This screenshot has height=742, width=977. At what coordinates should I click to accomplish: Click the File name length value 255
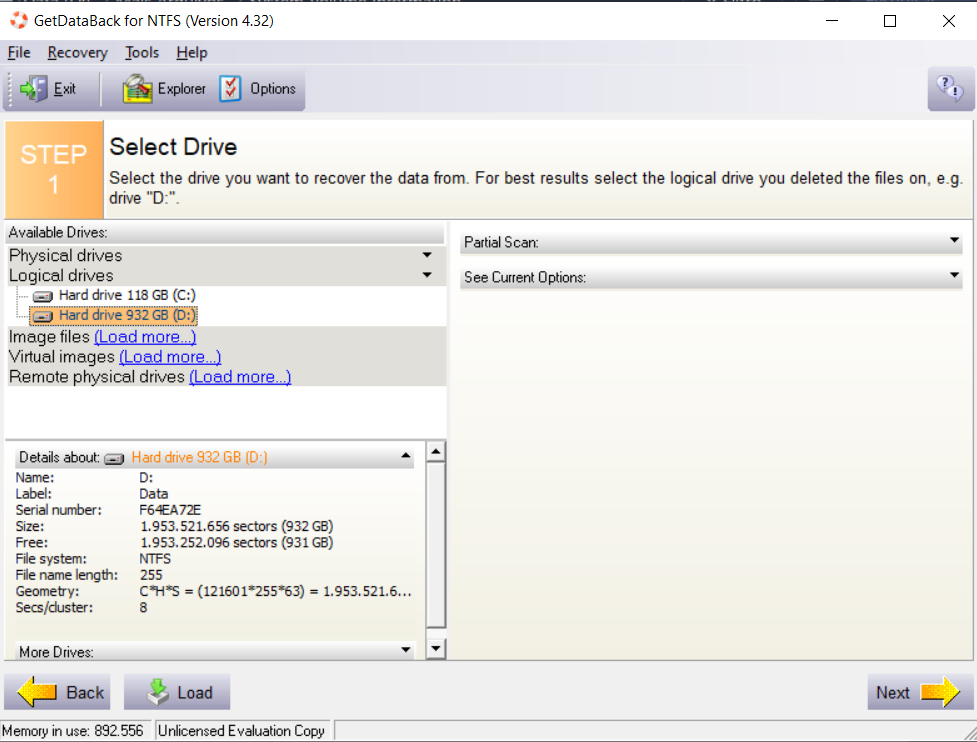click(x=151, y=575)
